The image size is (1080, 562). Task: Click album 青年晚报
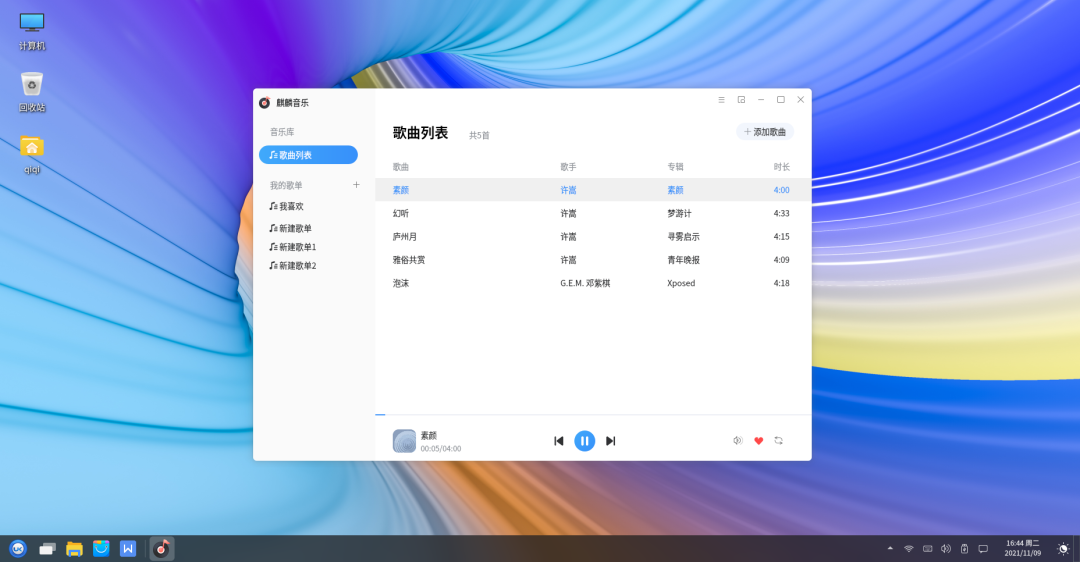[x=683, y=260]
